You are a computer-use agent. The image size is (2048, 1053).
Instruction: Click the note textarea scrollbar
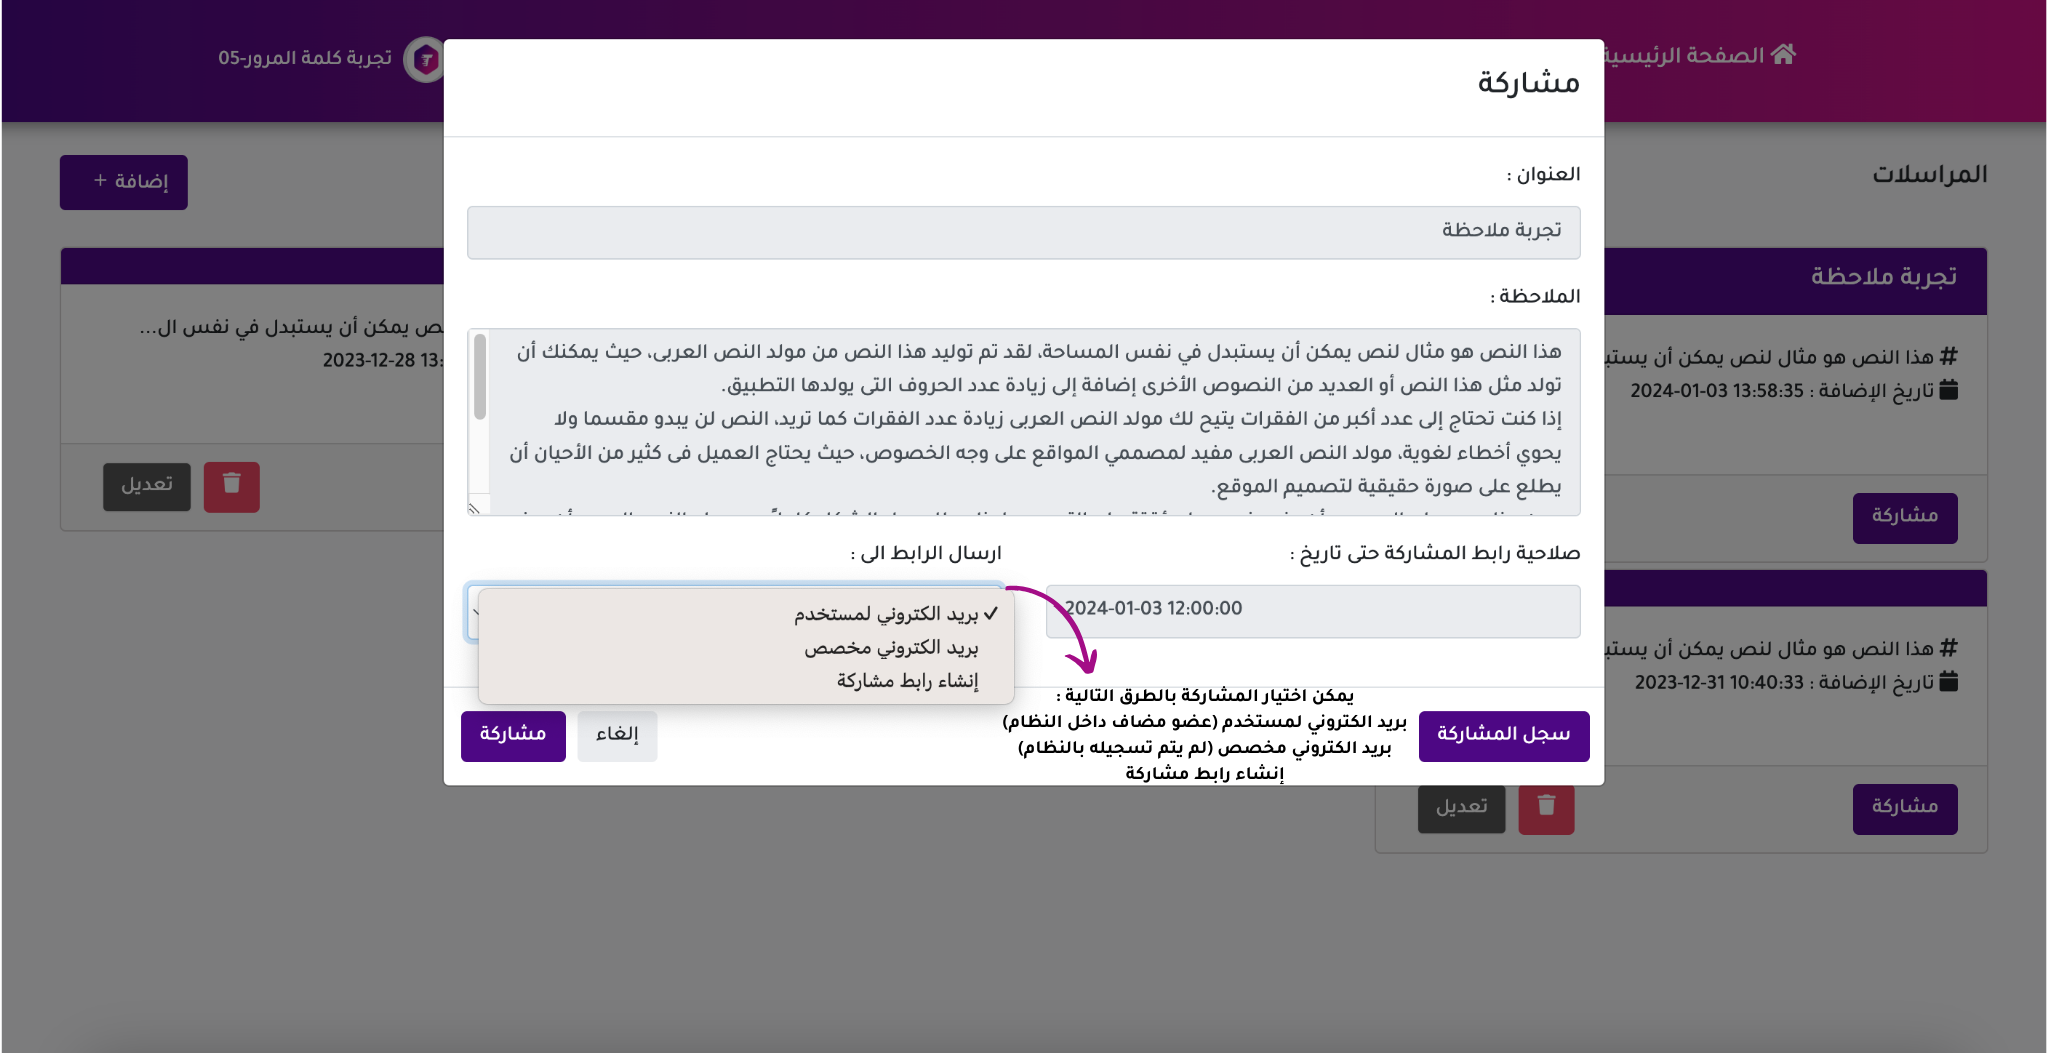(480, 380)
